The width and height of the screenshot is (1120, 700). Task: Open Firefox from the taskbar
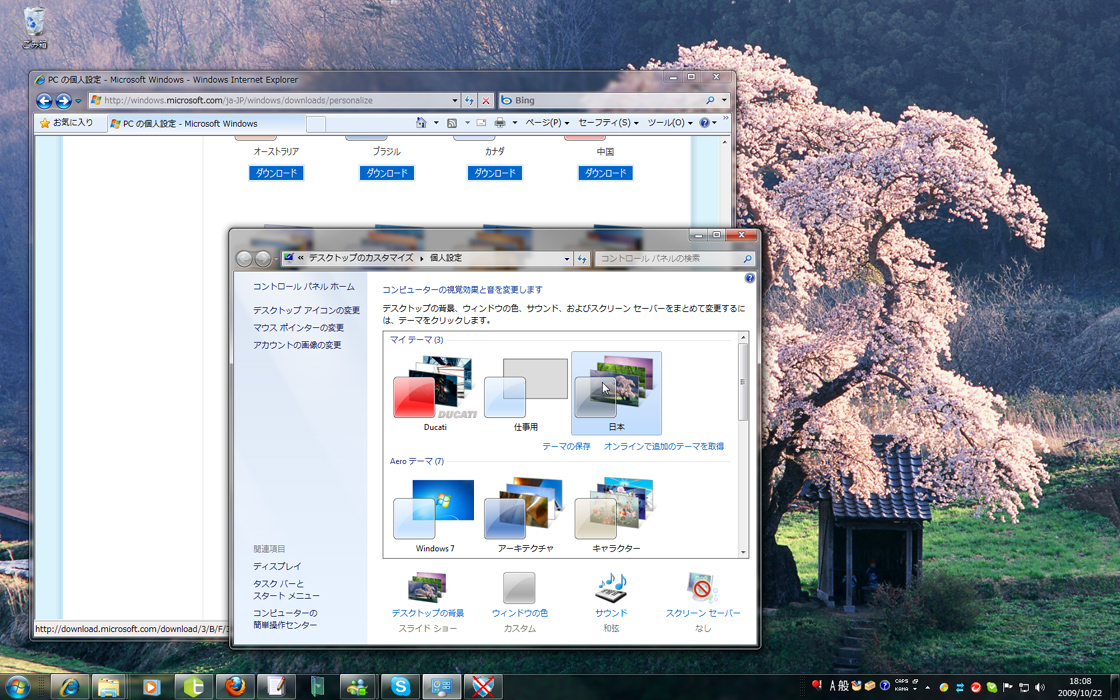pyautogui.click(x=235, y=687)
